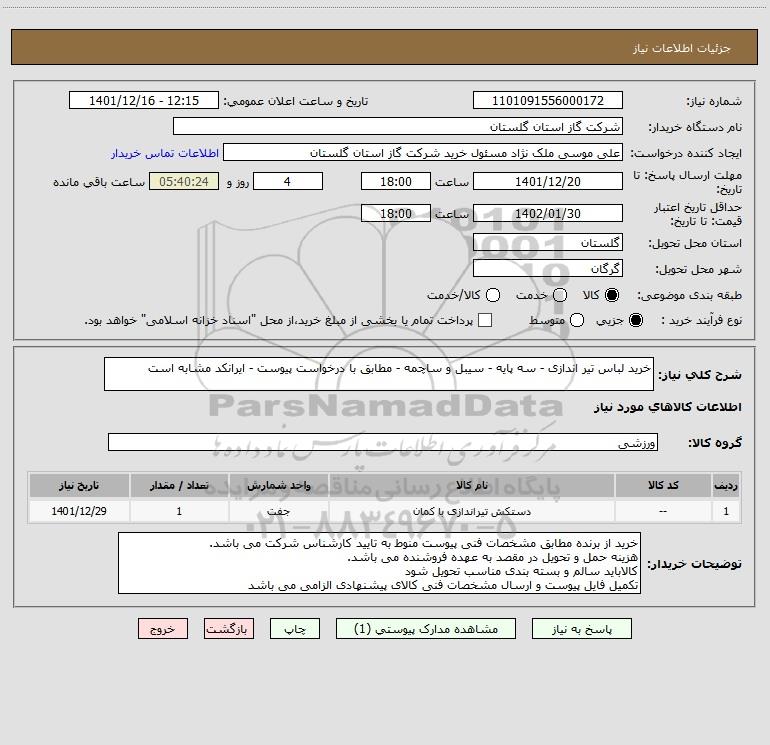This screenshot has width=770, height=745.
Task: Click the remaining days field showing 4
Action: pos(288,181)
